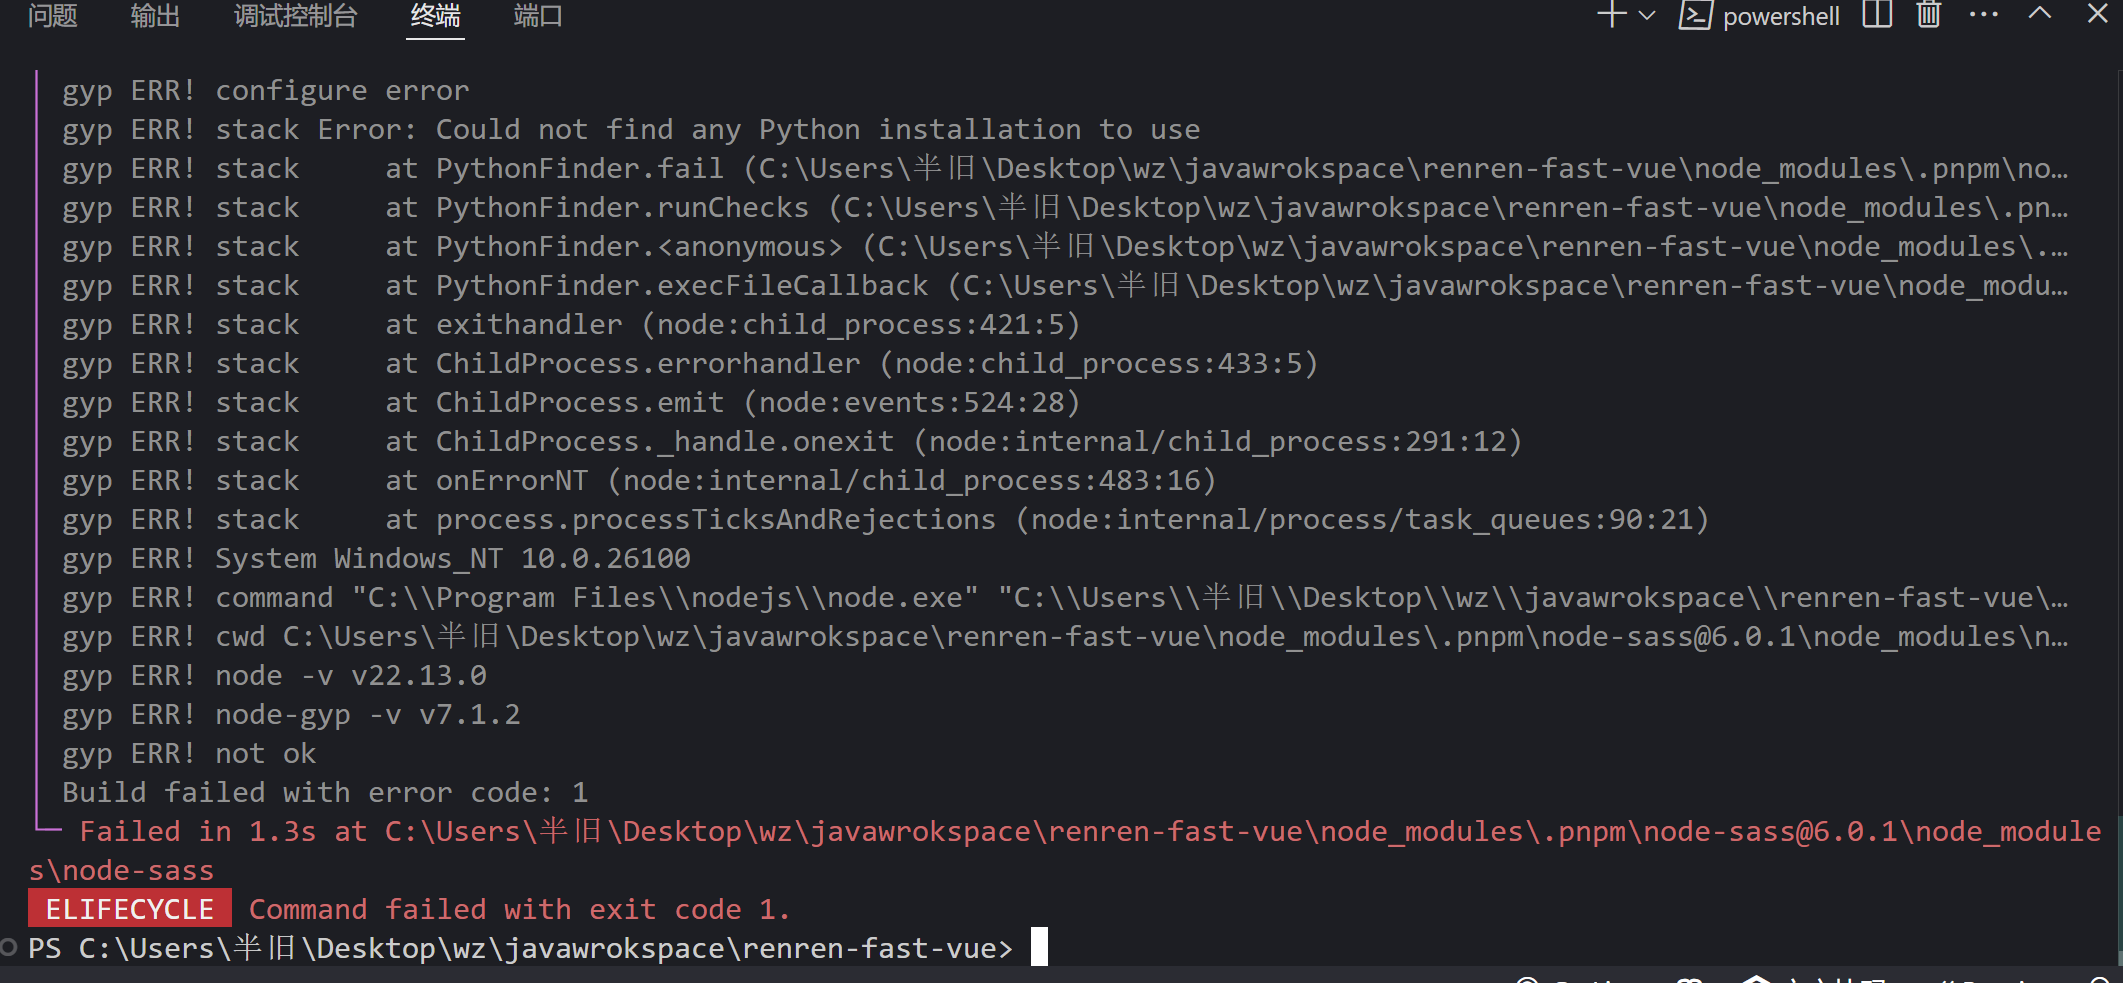
Task: Click the command node.exe line
Action: click(x=1065, y=598)
